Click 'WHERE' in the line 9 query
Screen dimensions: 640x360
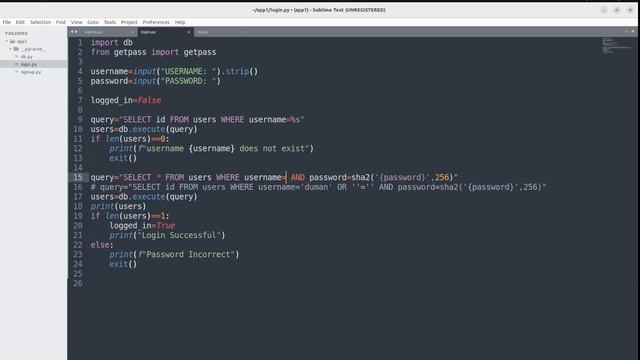232,120
